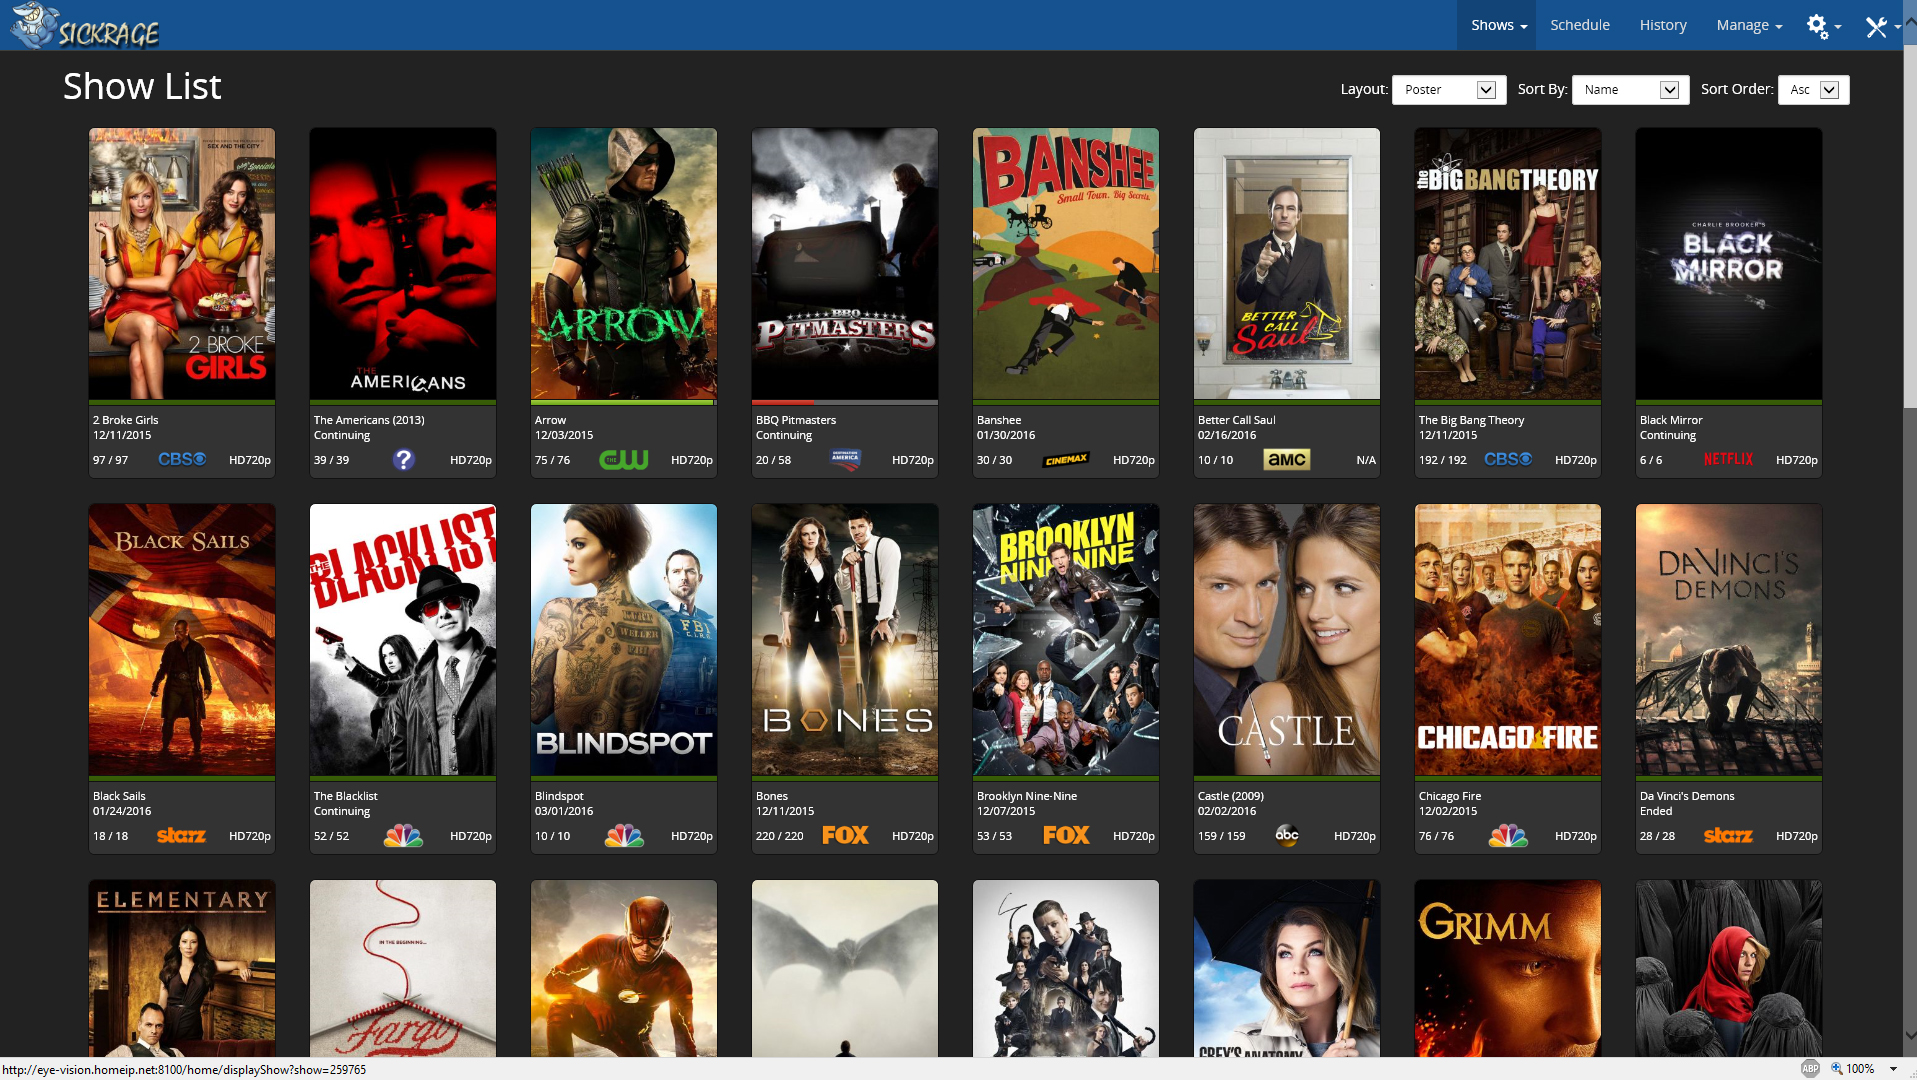The image size is (1917, 1080).
Task: Click the zoom magnifier in status bar
Action: pos(1836,1068)
